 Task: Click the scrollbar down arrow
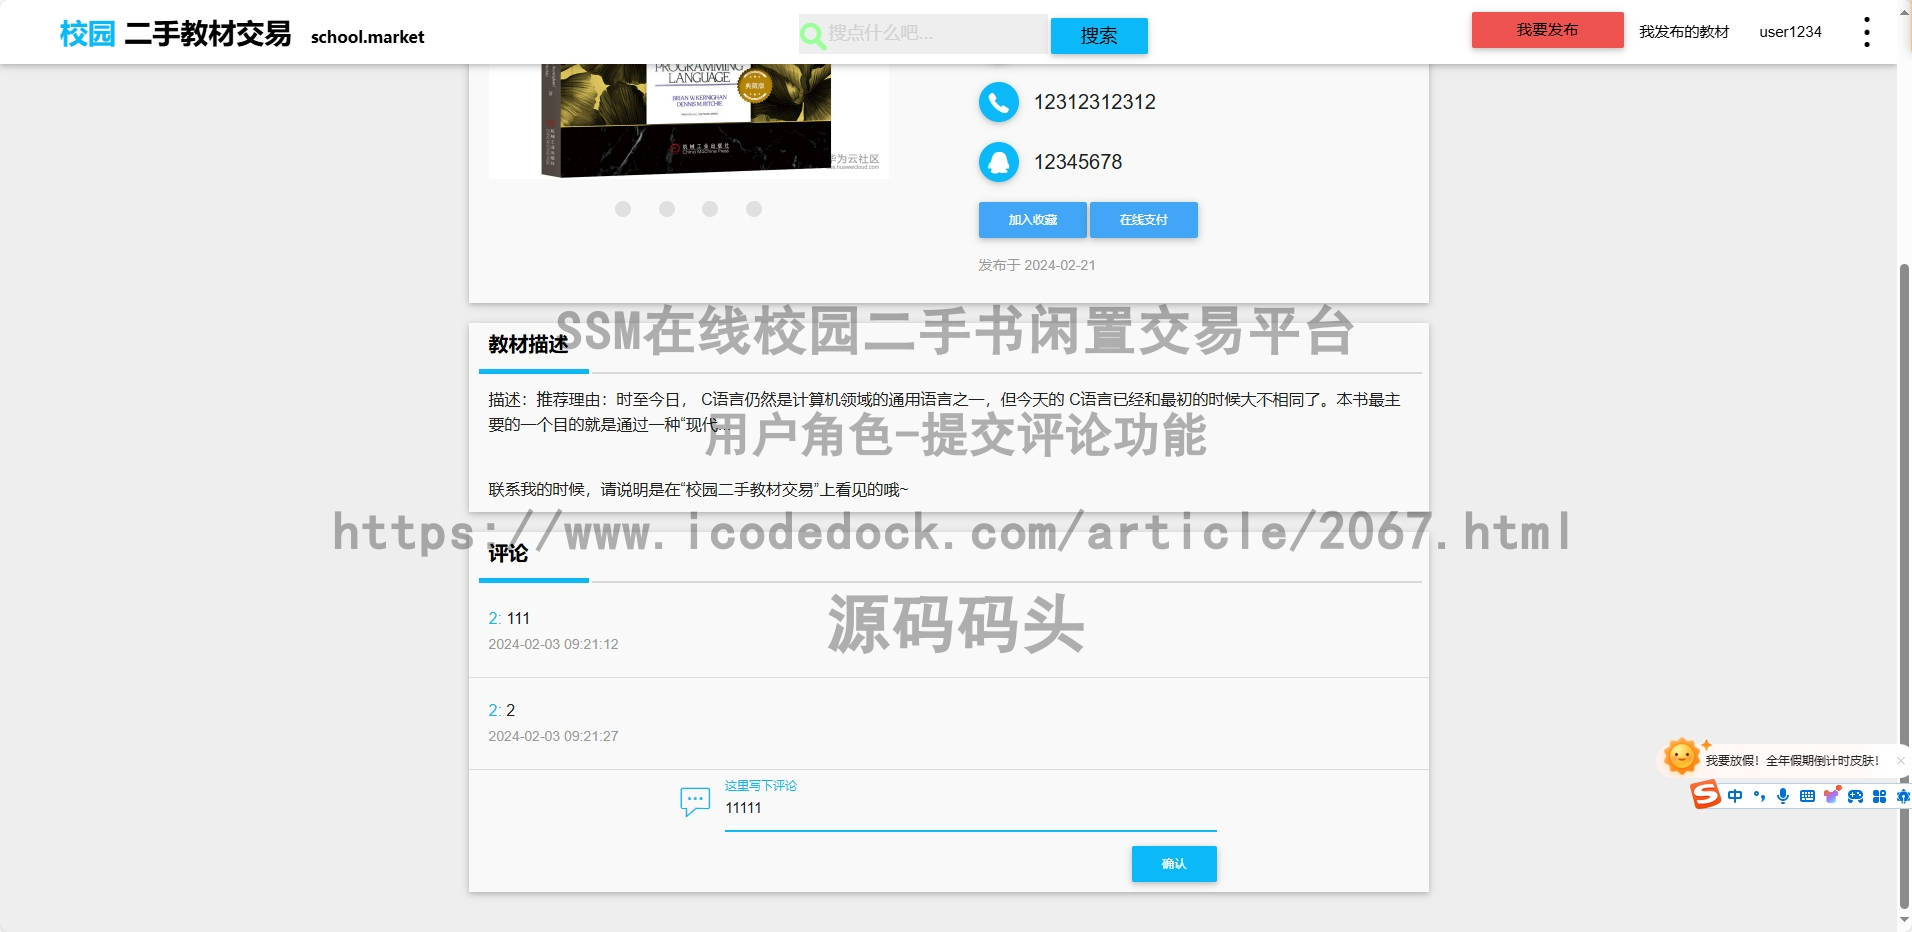point(1904,920)
